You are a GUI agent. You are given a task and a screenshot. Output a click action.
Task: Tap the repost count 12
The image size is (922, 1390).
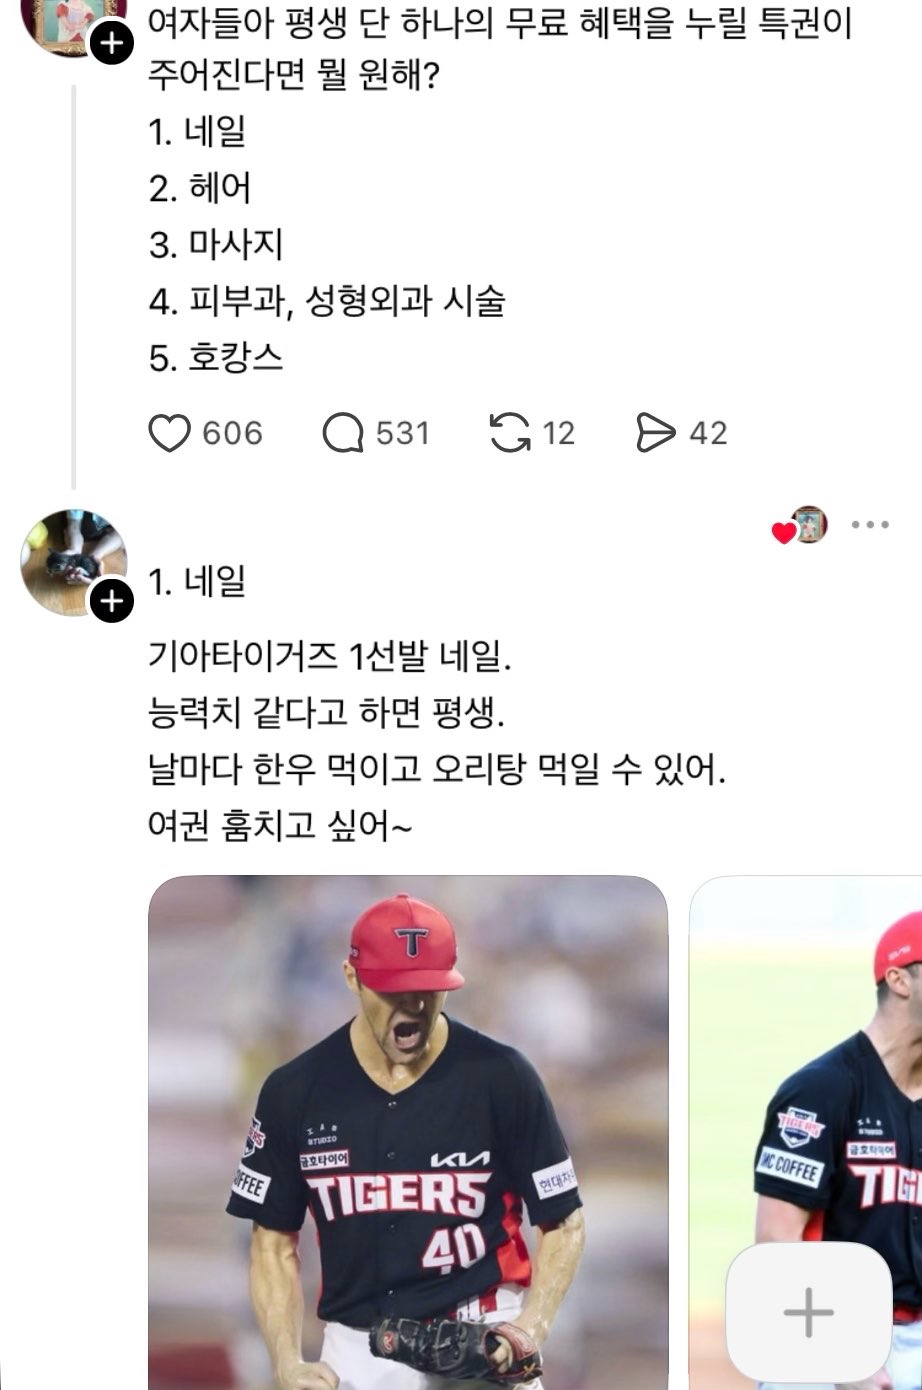point(559,433)
